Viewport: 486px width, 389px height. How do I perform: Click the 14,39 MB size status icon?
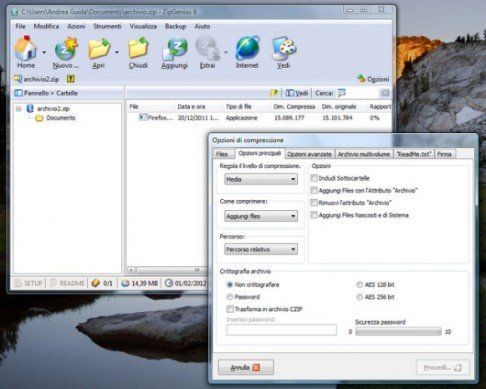125,283
